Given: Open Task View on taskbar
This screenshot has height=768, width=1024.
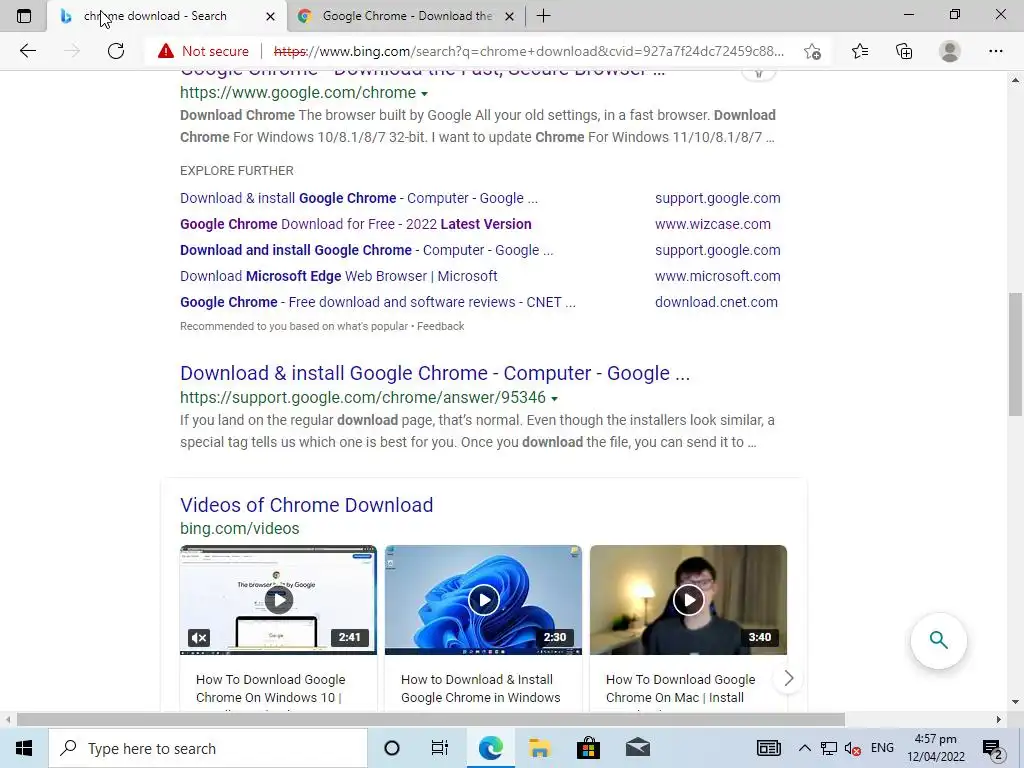Looking at the screenshot, I should tap(440, 748).
